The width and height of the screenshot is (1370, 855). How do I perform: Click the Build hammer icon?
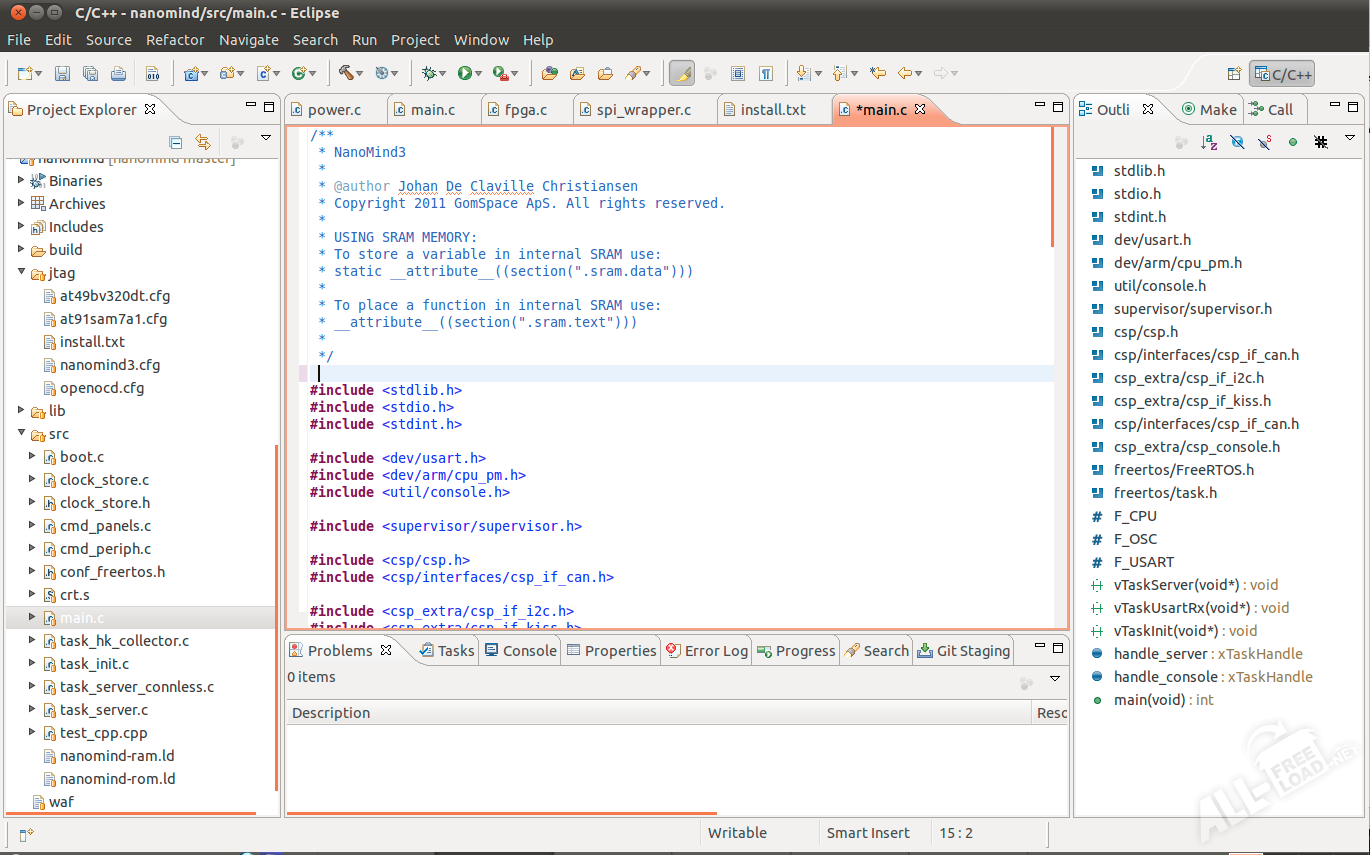coord(345,73)
